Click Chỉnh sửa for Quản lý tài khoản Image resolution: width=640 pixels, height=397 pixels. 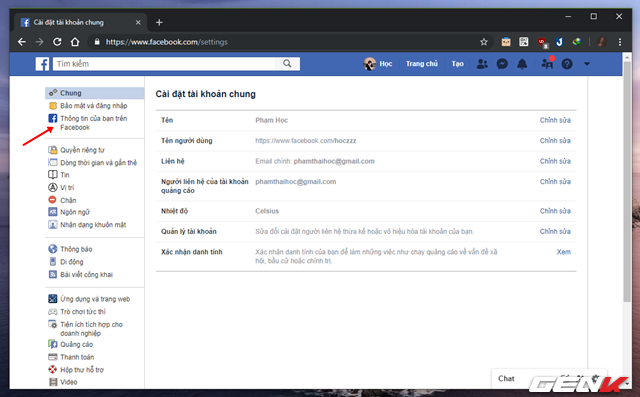click(555, 231)
